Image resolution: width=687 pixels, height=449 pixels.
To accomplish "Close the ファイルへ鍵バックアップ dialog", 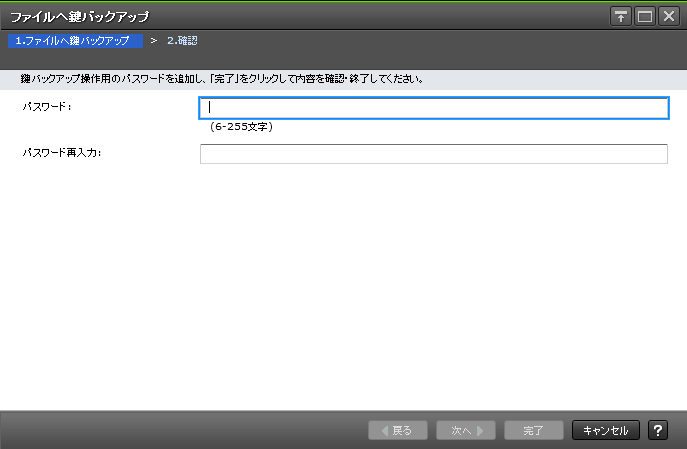I will pyautogui.click(x=669, y=17).
